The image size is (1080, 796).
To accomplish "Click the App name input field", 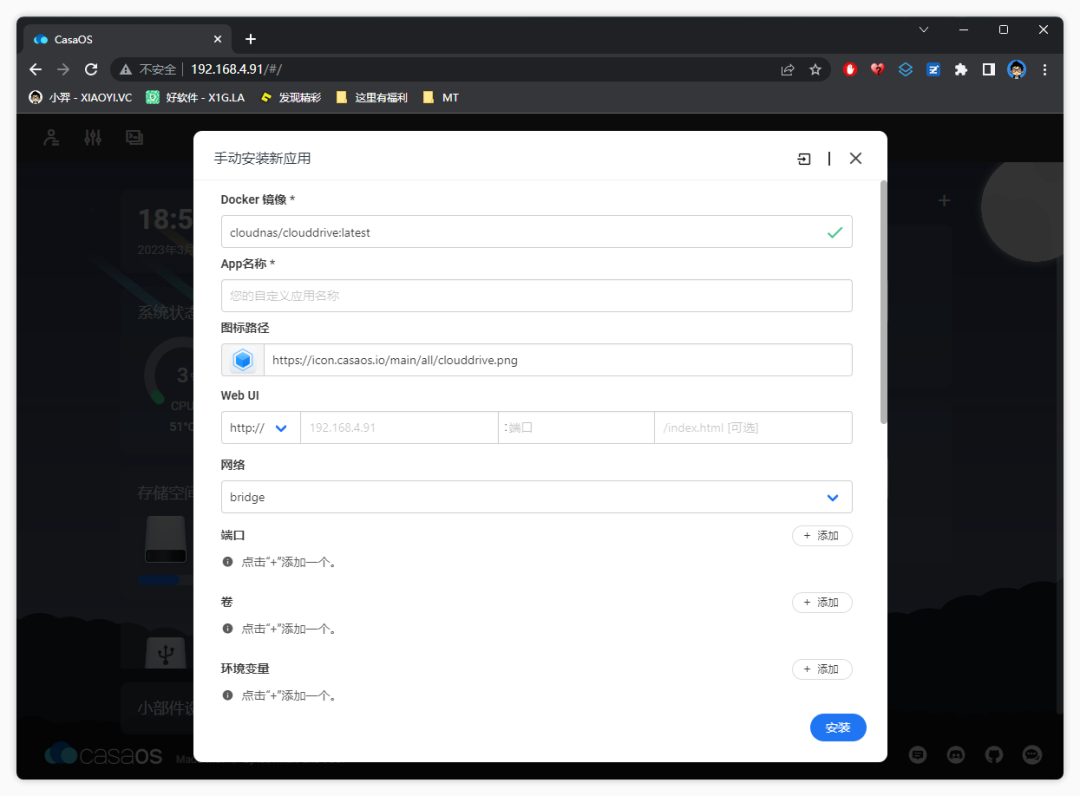I will point(536,296).
